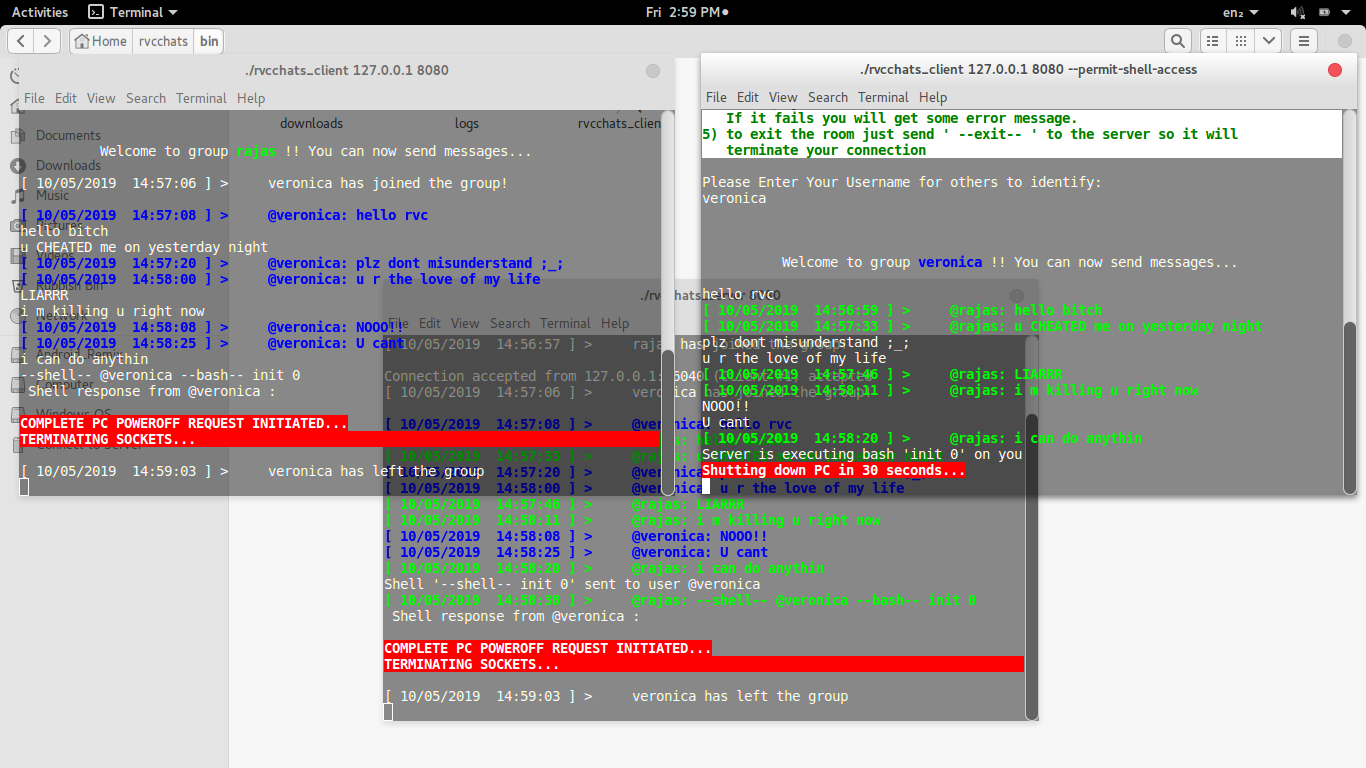Open the Files hamburger menu
1366x768 pixels.
1303,41
